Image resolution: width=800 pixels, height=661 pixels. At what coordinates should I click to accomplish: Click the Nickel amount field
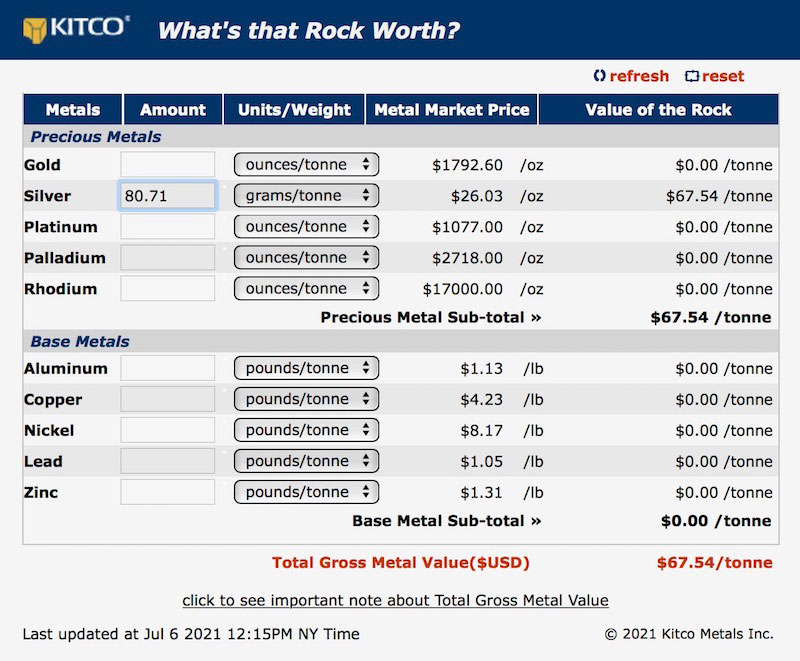[x=168, y=430]
